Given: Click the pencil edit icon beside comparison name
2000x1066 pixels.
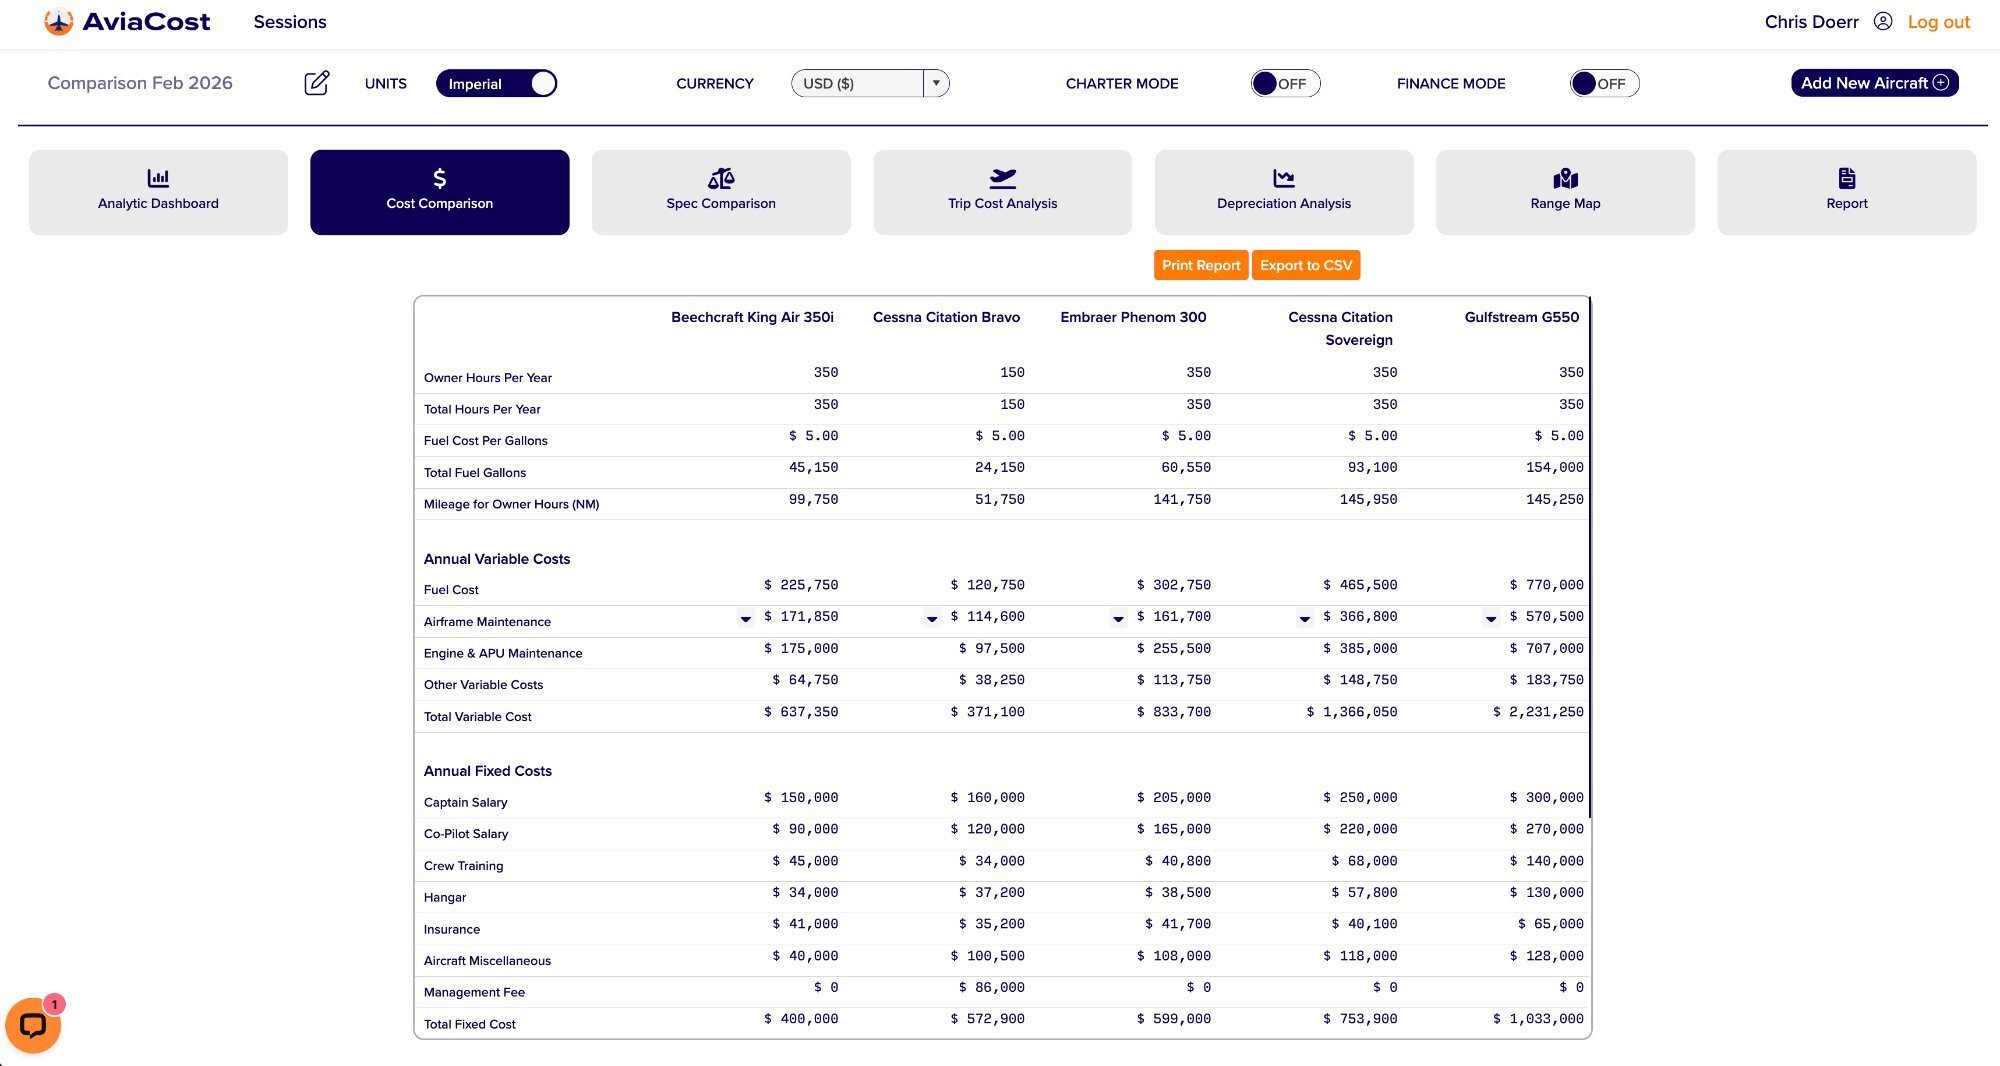Looking at the screenshot, I should pyautogui.click(x=316, y=83).
